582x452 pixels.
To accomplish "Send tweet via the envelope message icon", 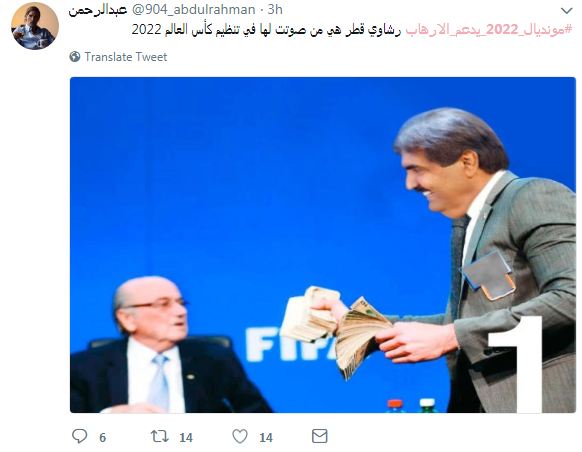I will click(320, 436).
